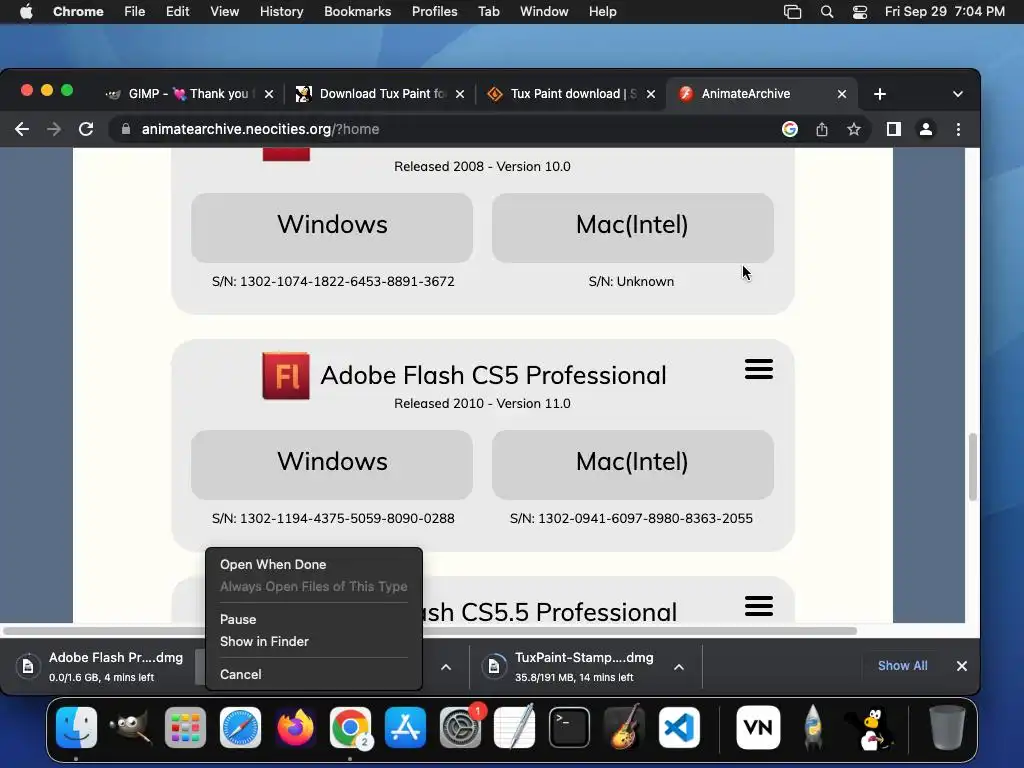
Task: Click the Adobe Flash CS5 Fl logo
Action: [x=286, y=376]
